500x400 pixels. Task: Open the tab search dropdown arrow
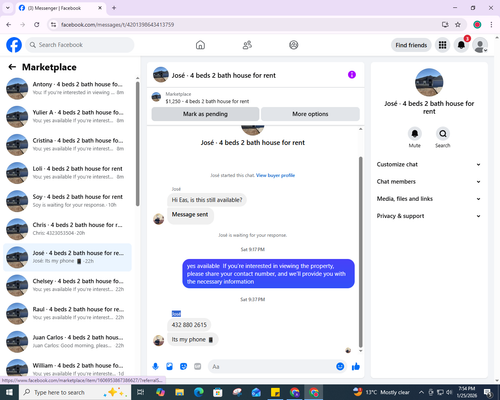coord(8,8)
